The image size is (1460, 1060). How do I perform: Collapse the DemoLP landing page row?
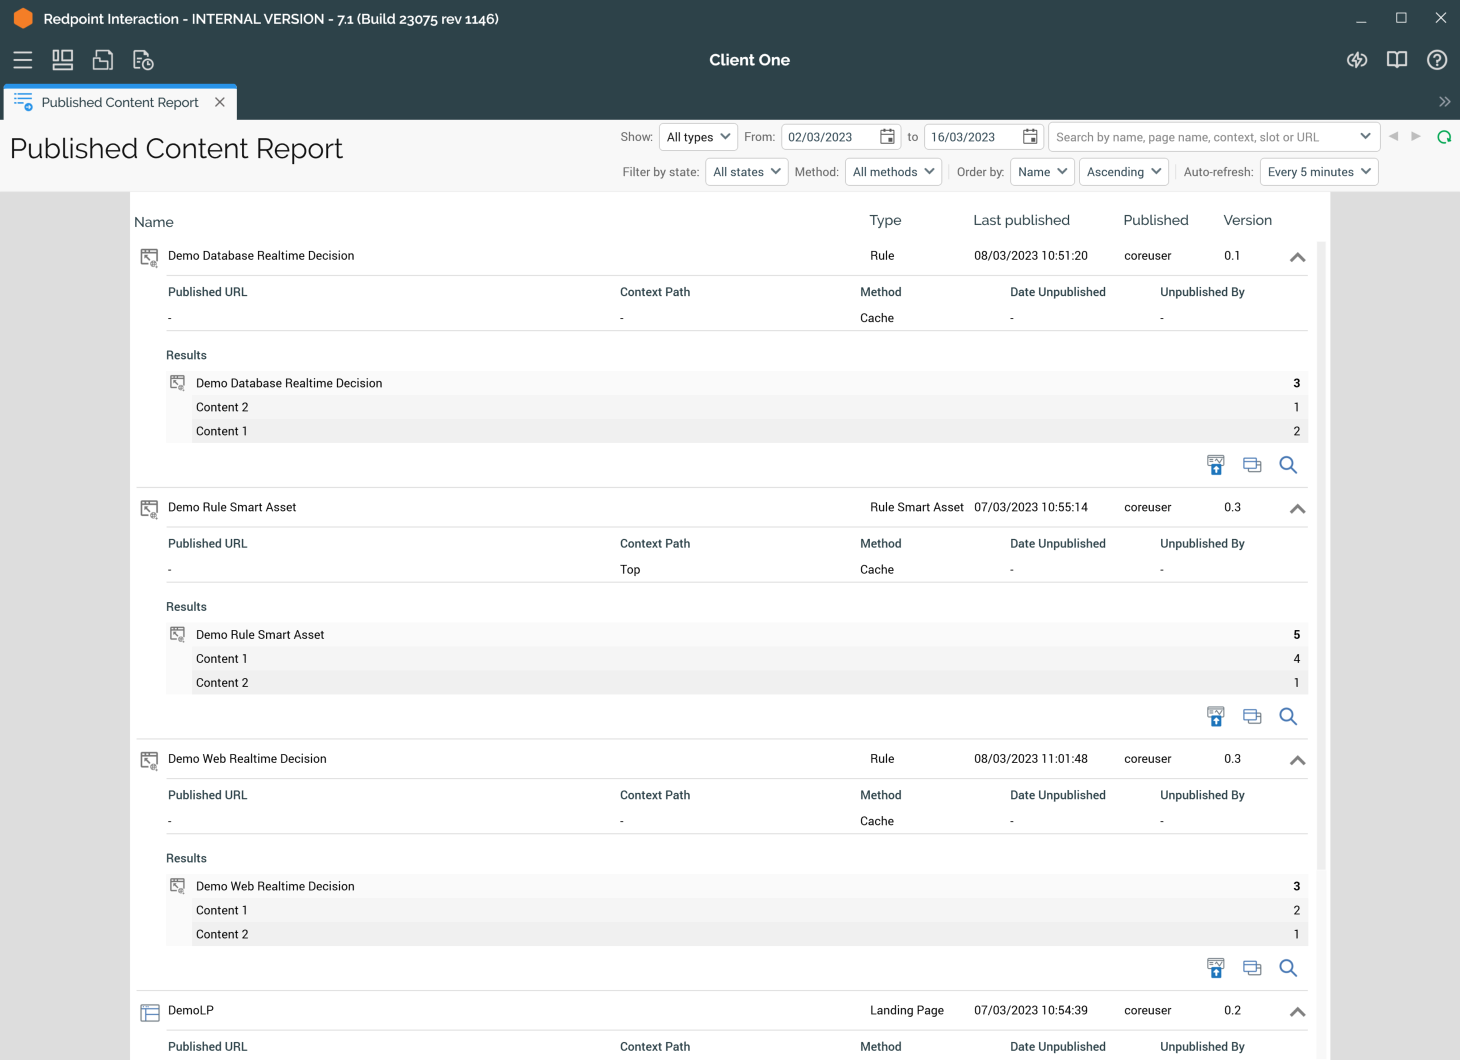[1297, 1012]
